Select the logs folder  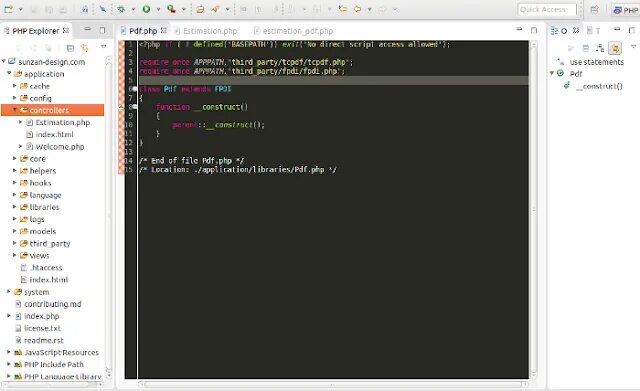pyautogui.click(x=37, y=219)
